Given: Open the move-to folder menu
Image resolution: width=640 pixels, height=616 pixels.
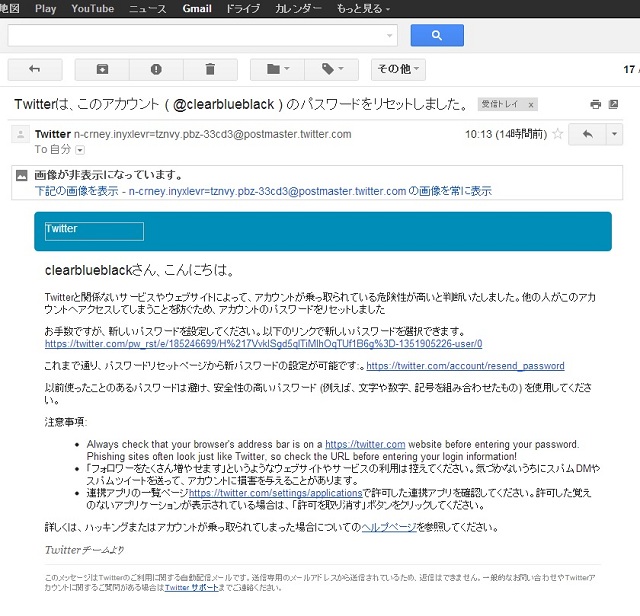Looking at the screenshot, I should (278, 69).
